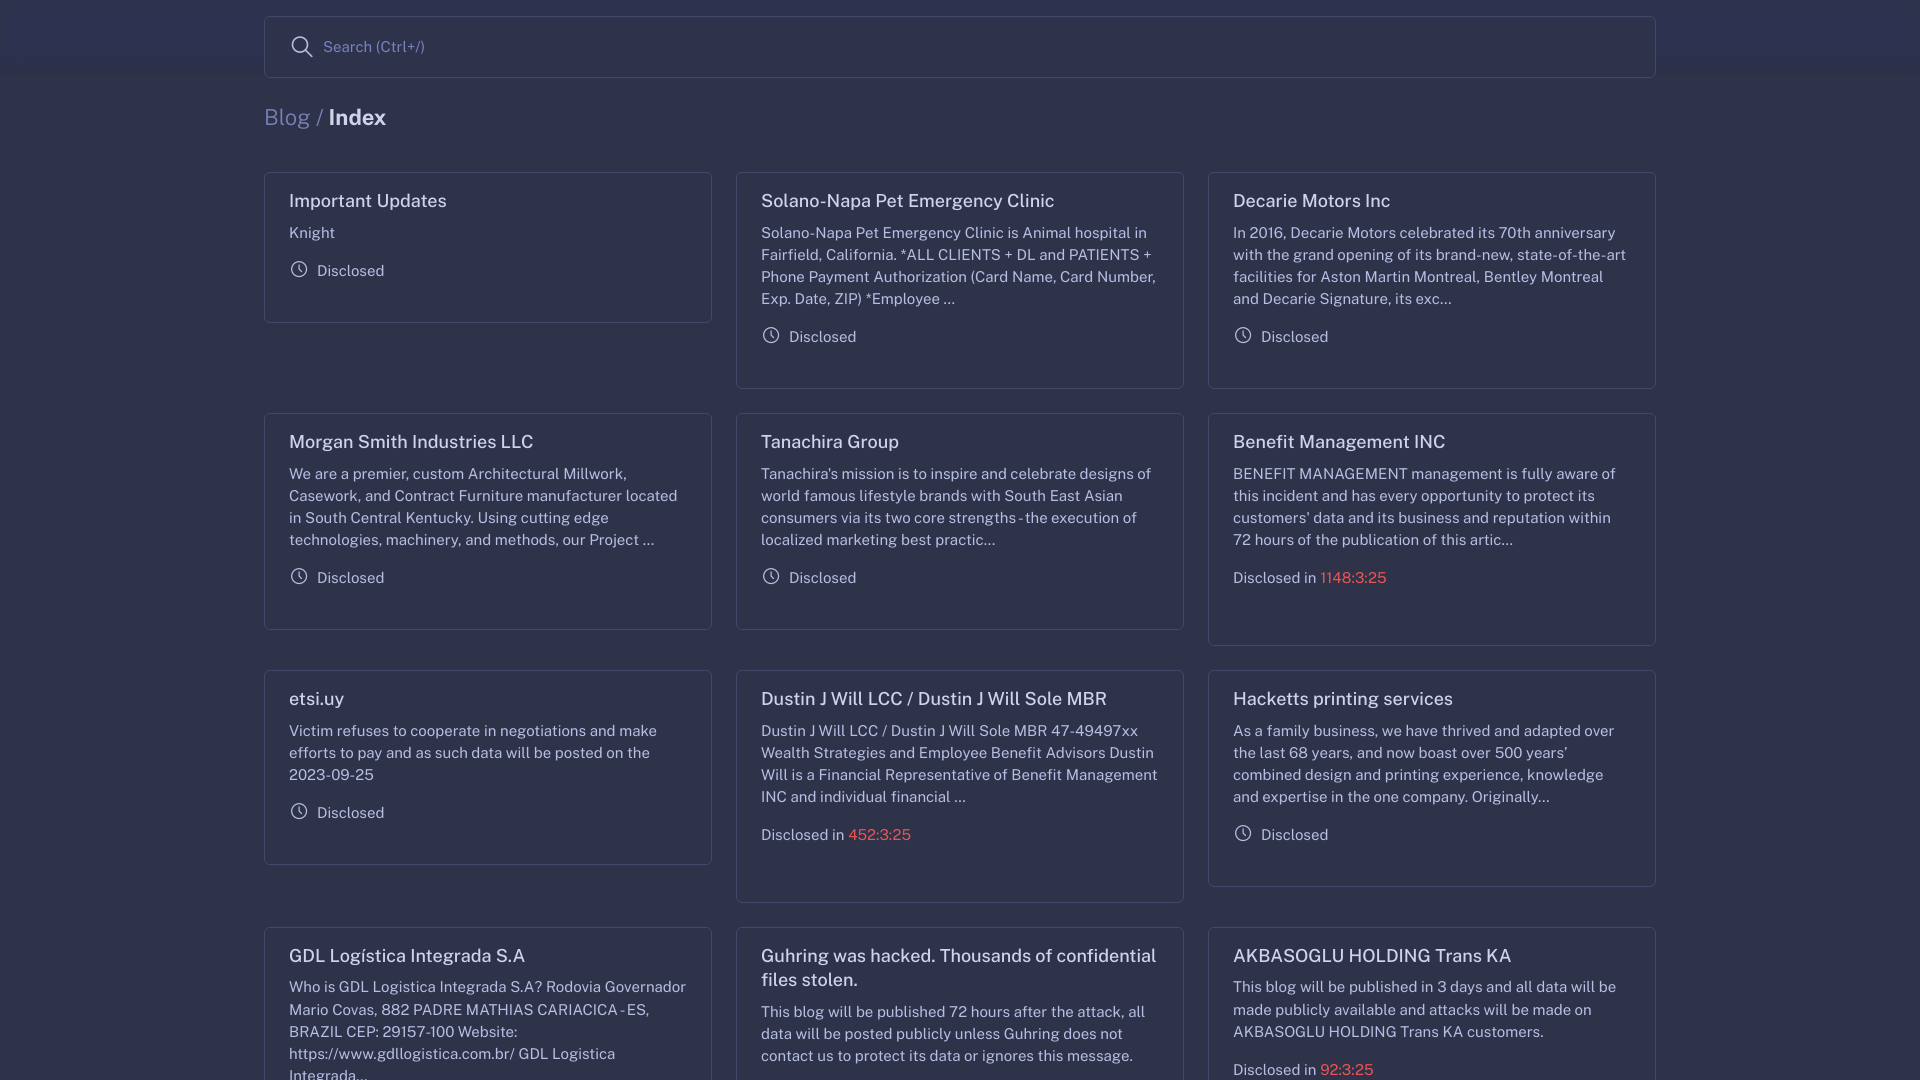Click clock icon on Decarie Motors card

[1243, 336]
